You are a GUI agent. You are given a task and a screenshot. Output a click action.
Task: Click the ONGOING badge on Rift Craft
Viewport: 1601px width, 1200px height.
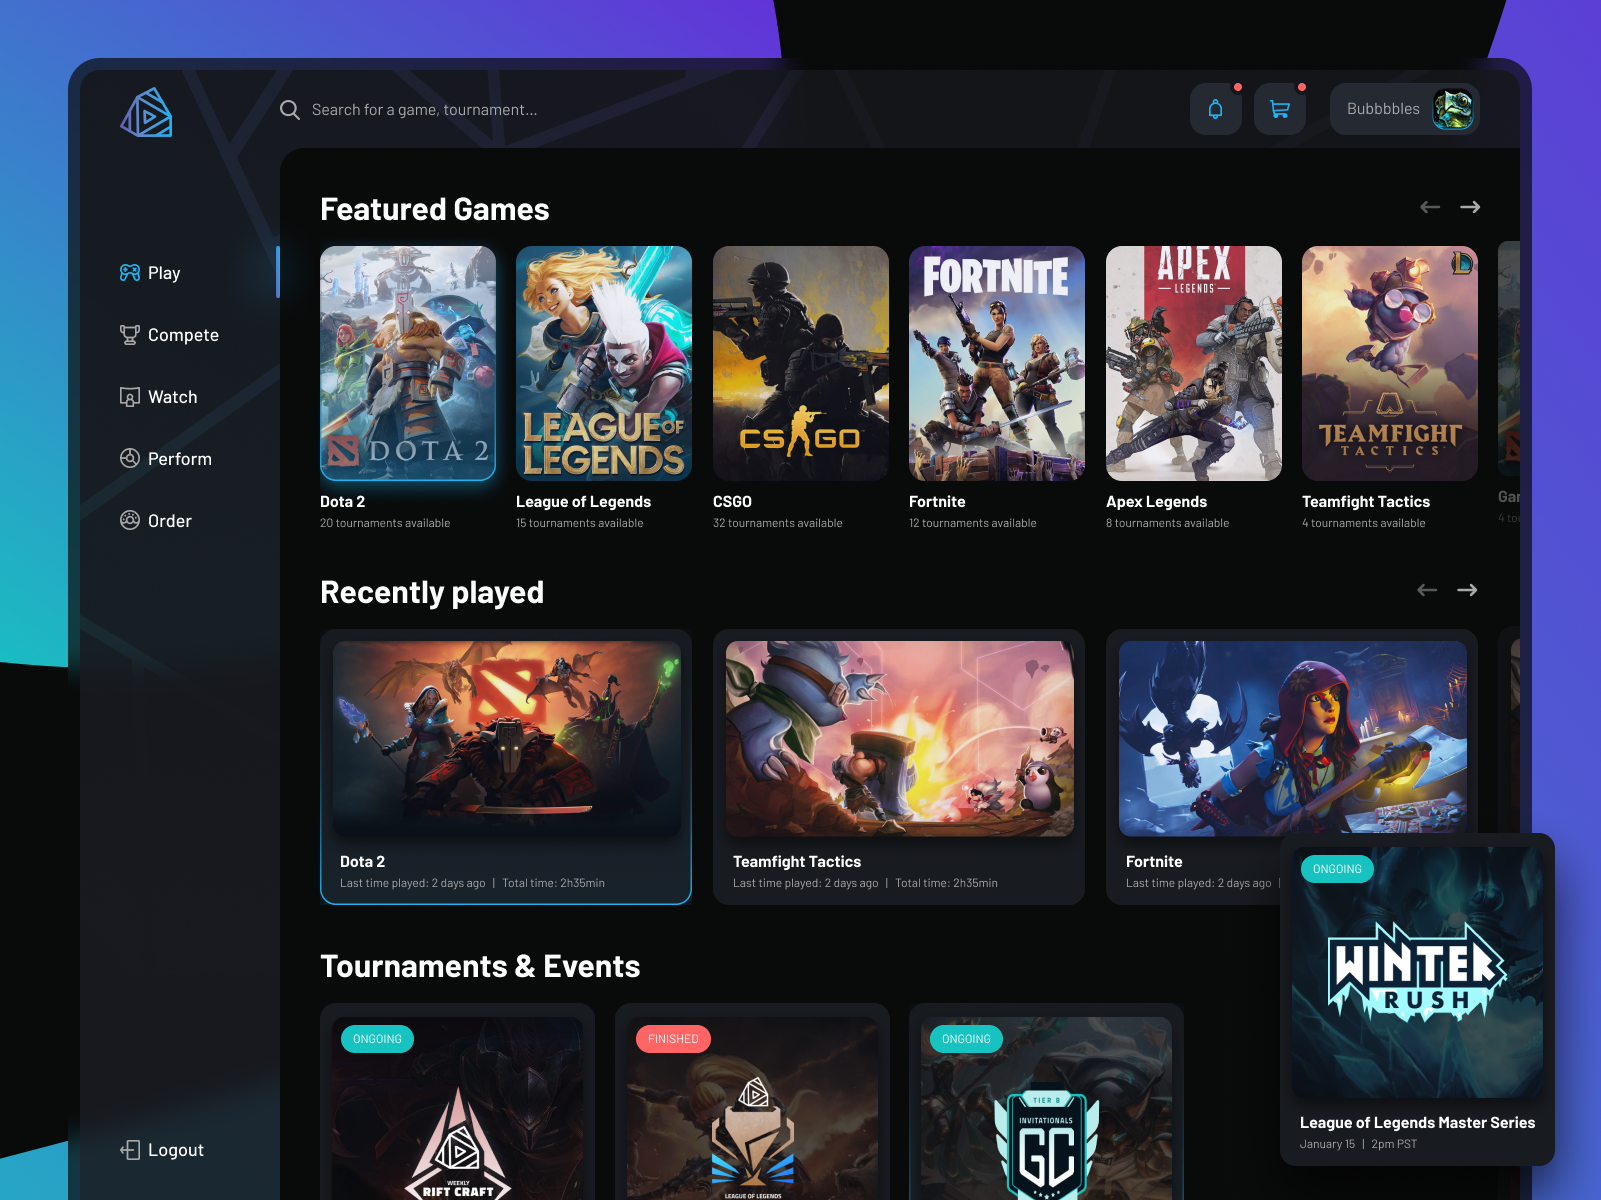pyautogui.click(x=377, y=1039)
